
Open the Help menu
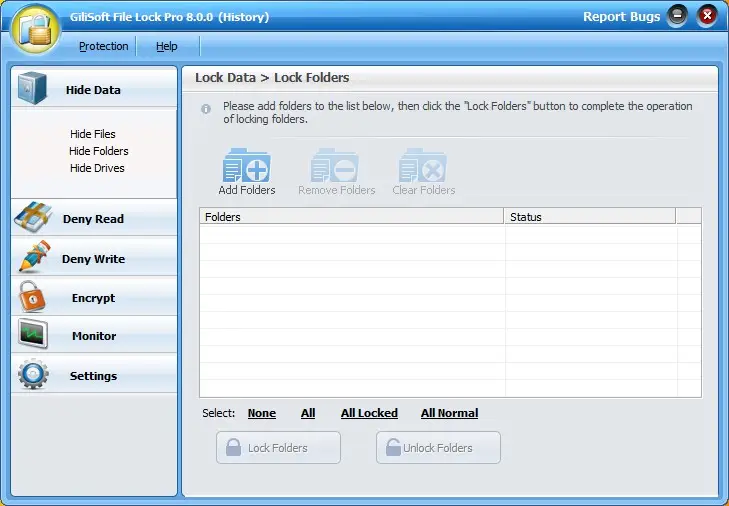[x=166, y=46]
